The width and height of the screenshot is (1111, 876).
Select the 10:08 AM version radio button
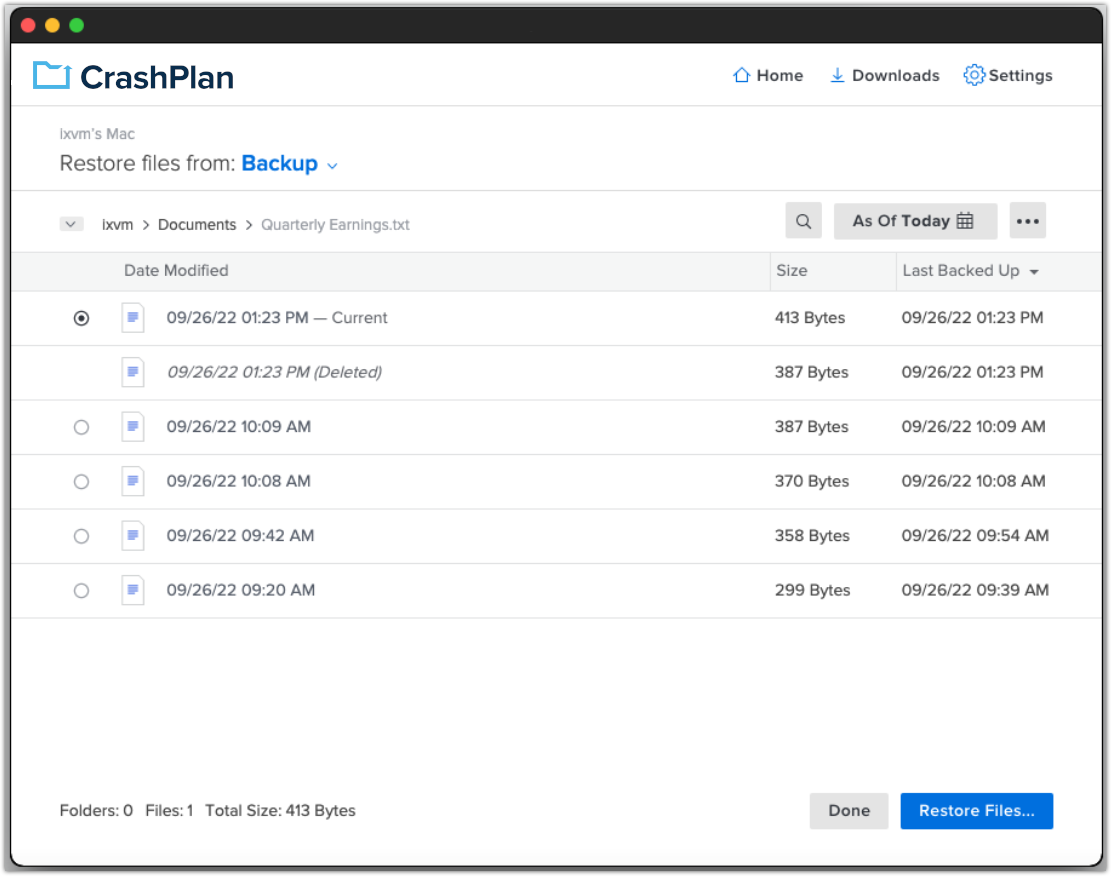tap(81, 482)
